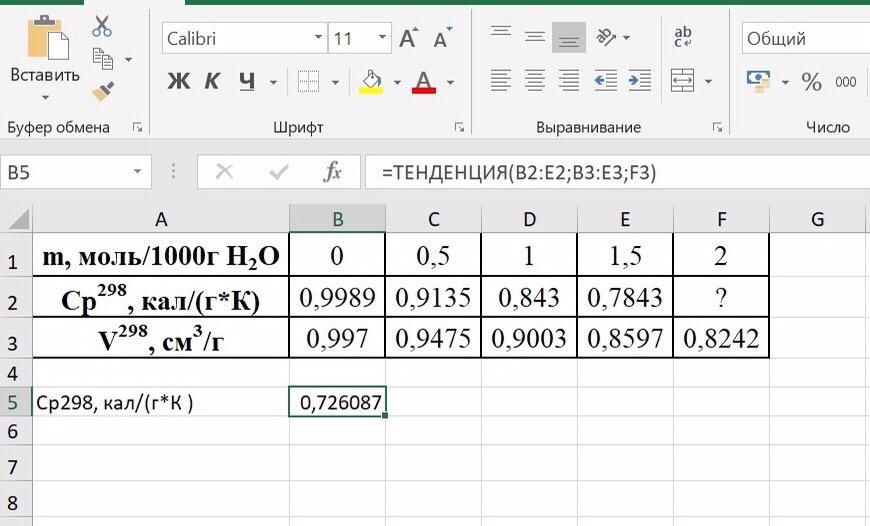Click the formula bar with ТЕНДЕНЦИЯ formula
Image resolution: width=870 pixels, height=526 pixels.
pyautogui.click(x=600, y=173)
